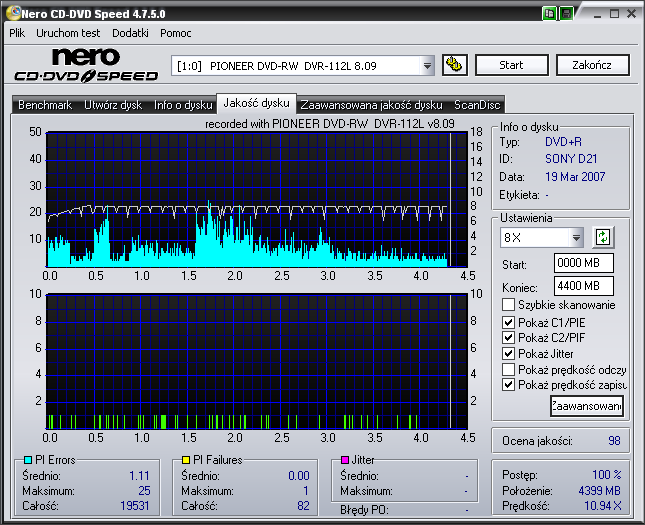Click the green save floppy icon in title bar

point(566,14)
